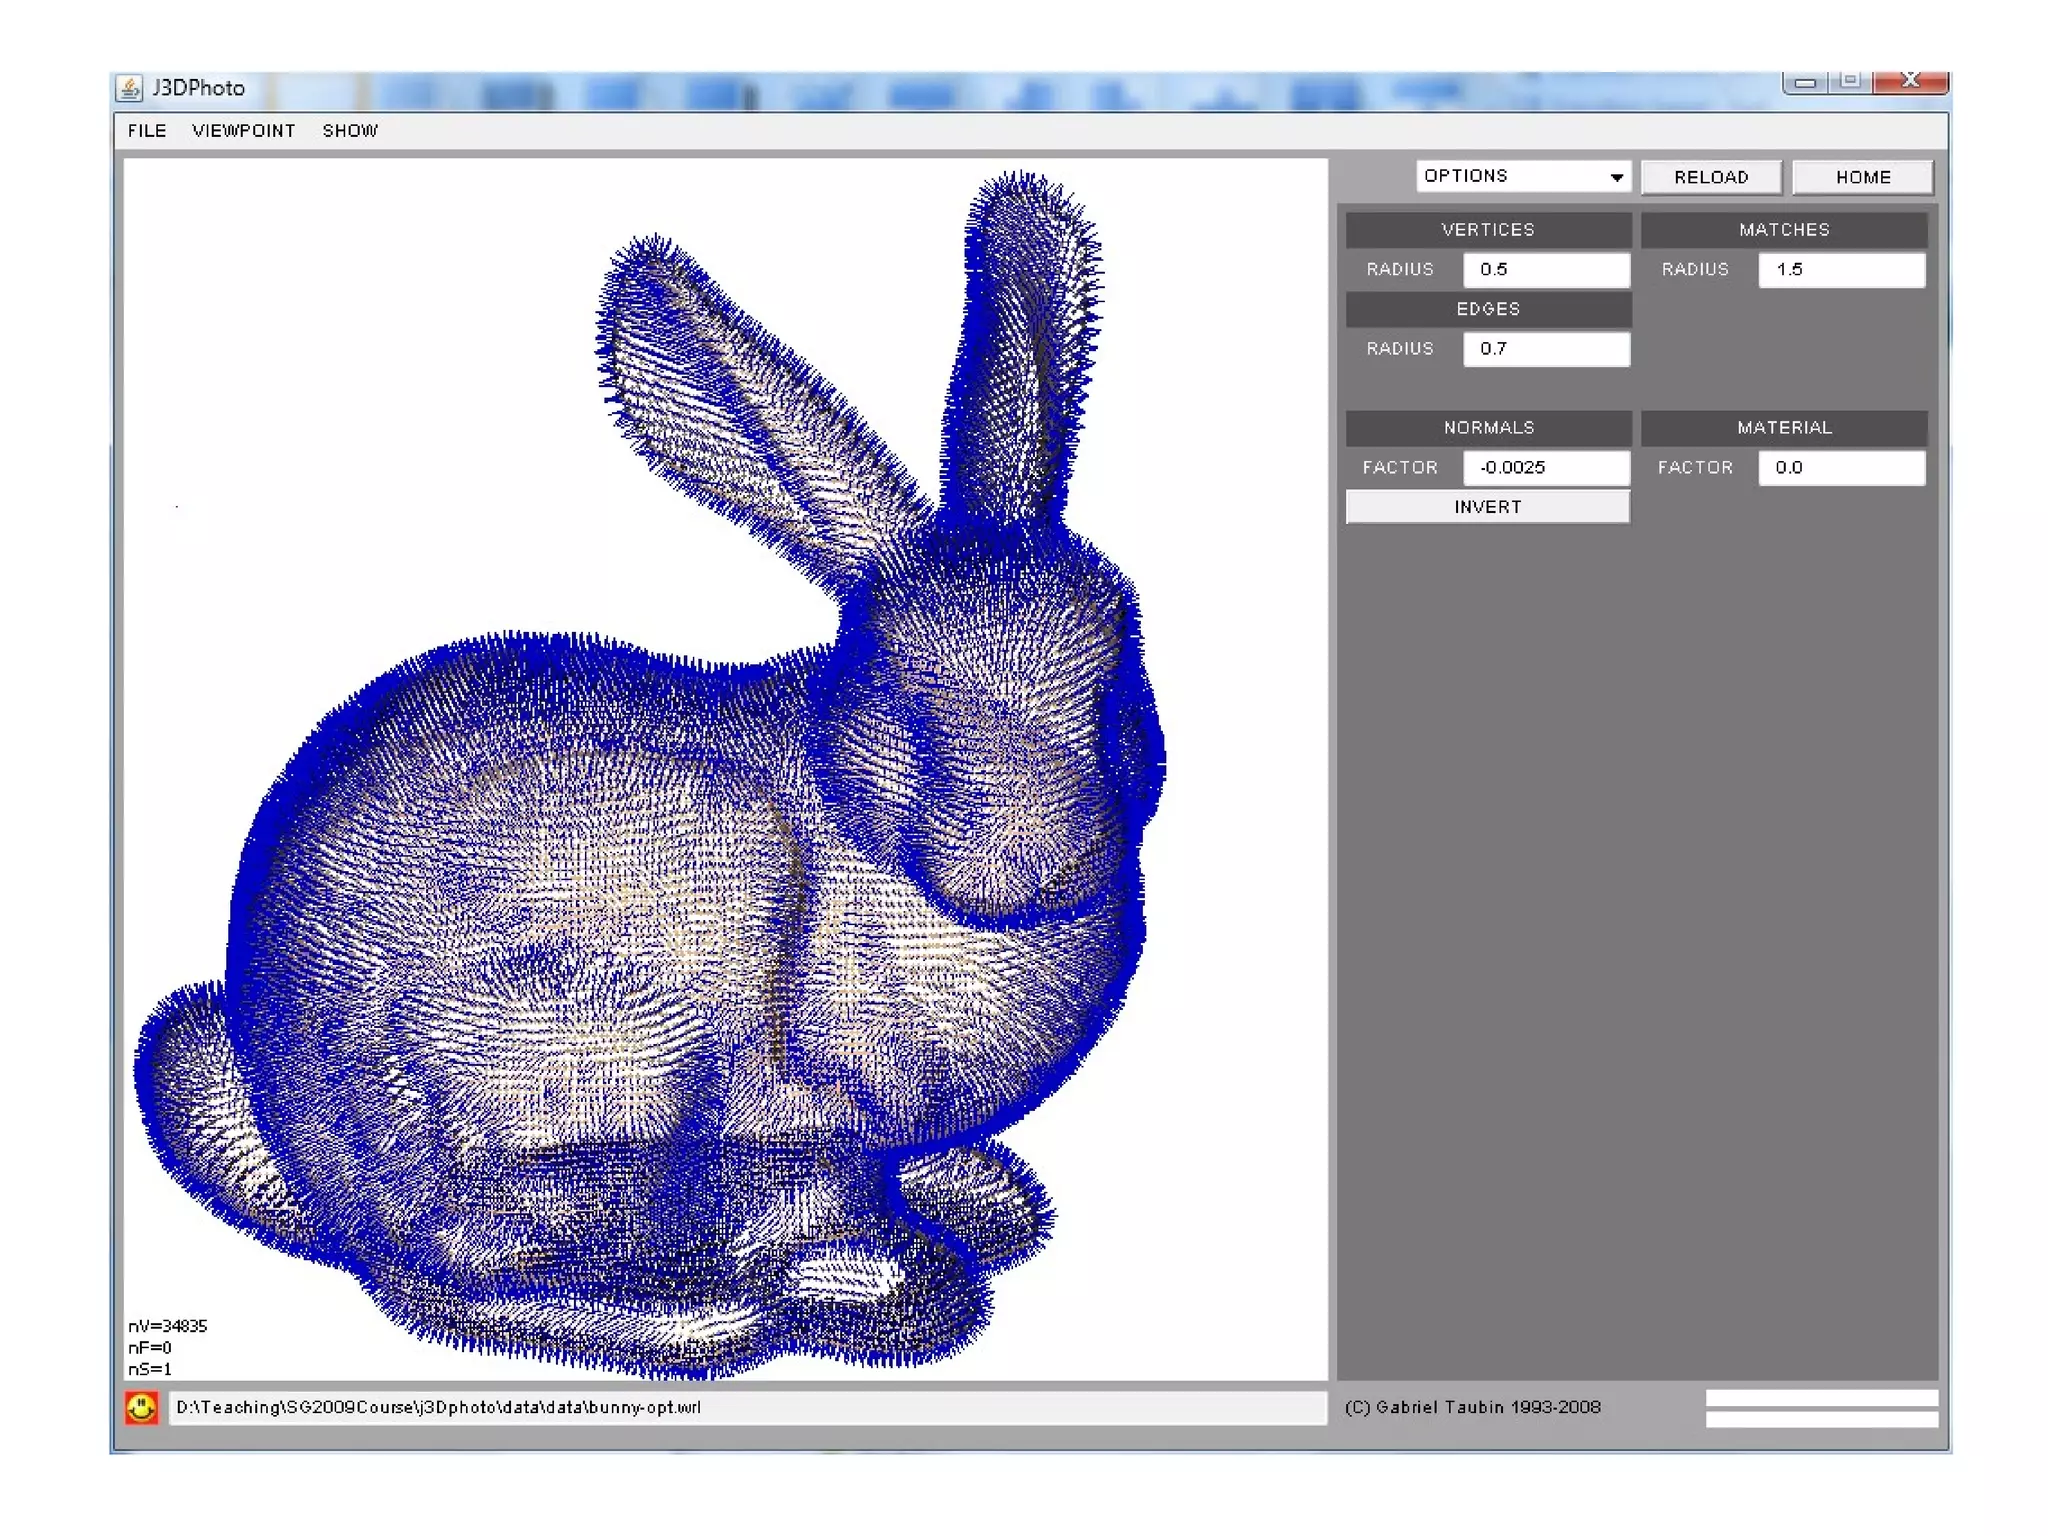Click the J3DPhoto Java title bar icon
The image size is (2048, 1536).
point(130,88)
